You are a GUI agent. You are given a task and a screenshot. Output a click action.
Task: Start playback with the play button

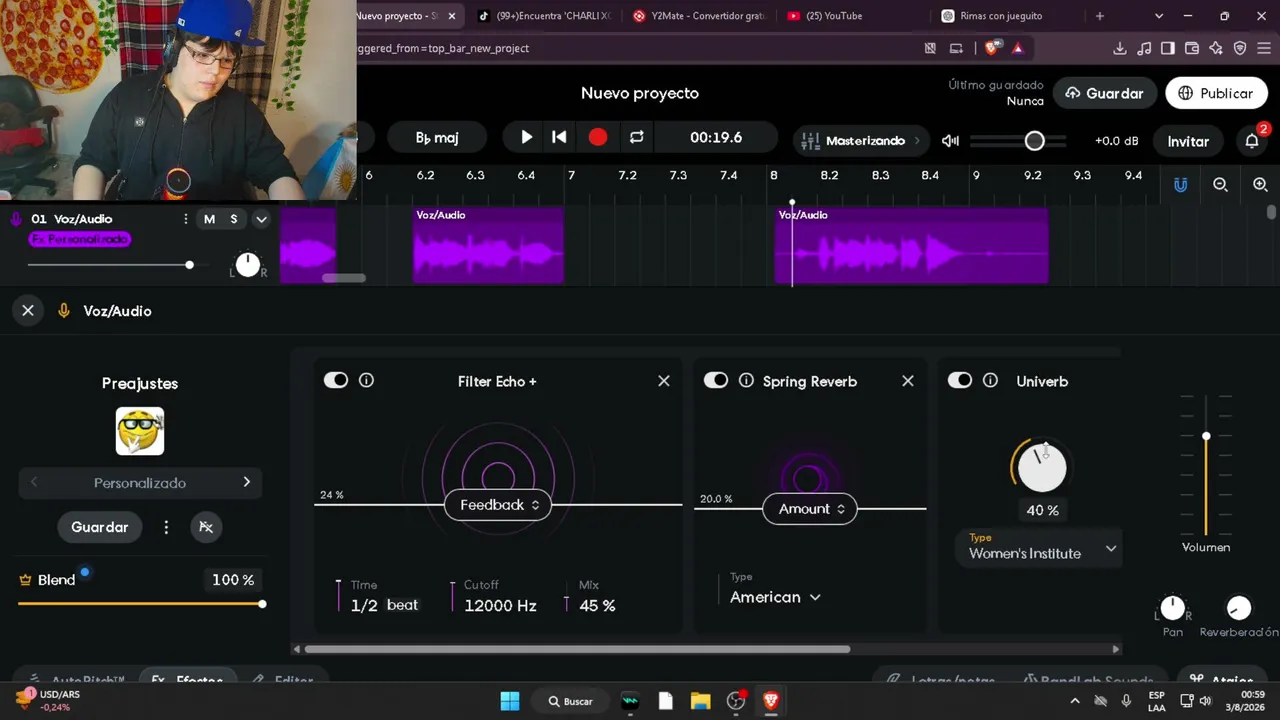[x=526, y=137]
